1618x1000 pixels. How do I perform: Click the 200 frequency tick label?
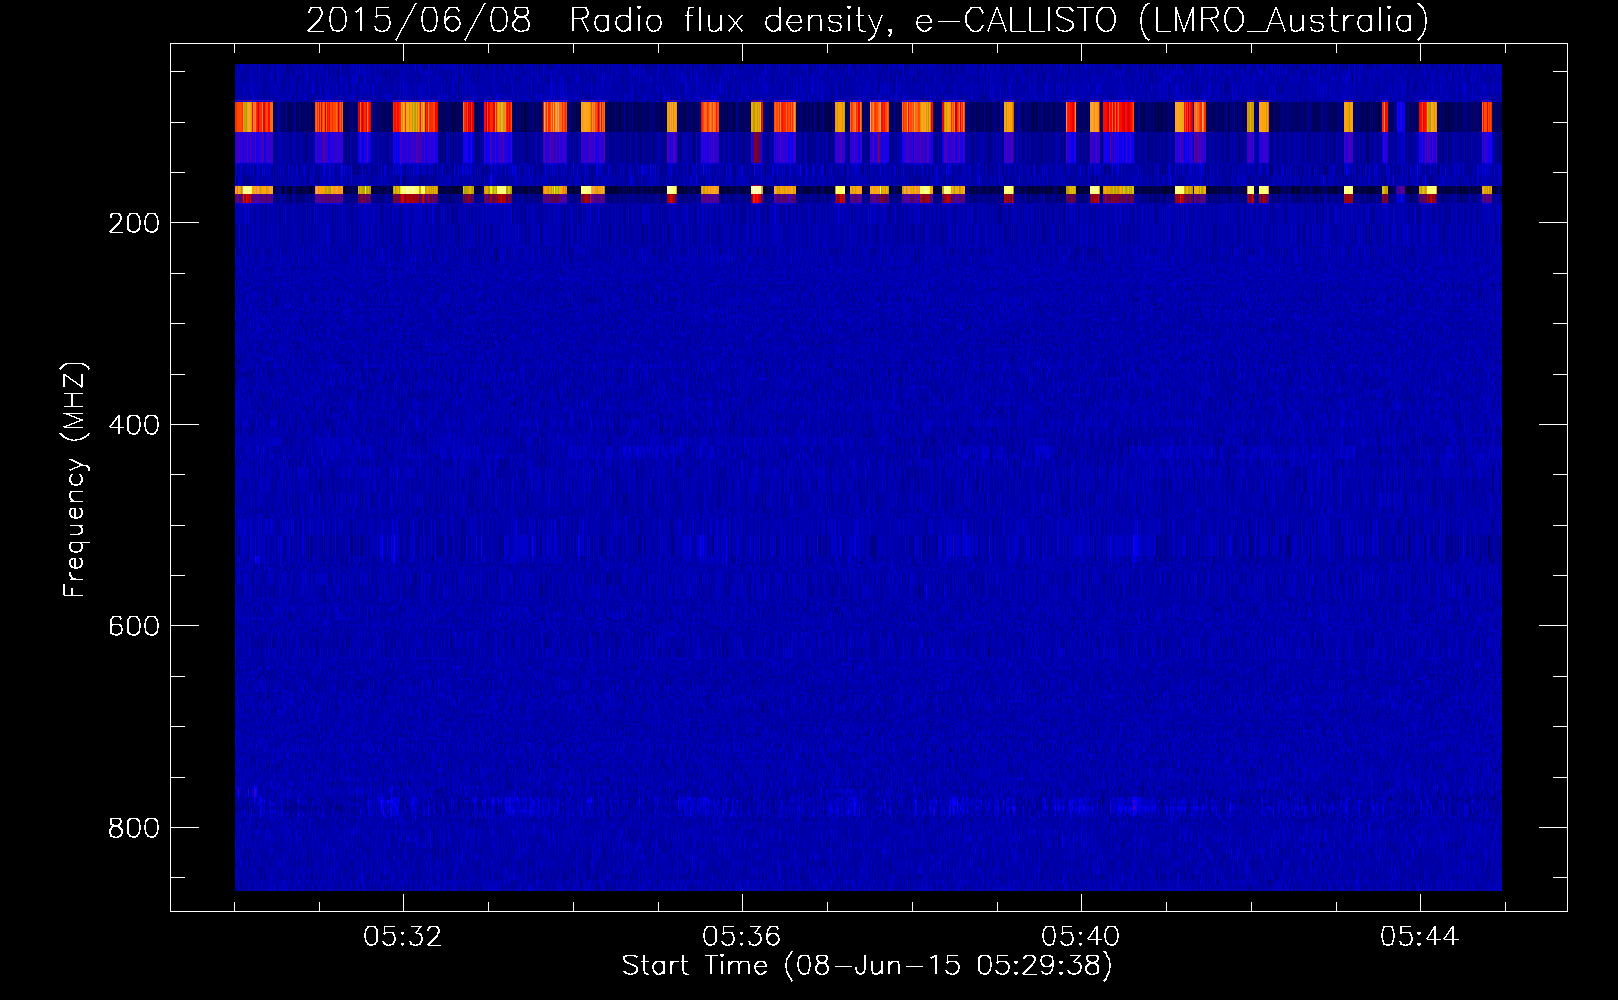(x=134, y=223)
